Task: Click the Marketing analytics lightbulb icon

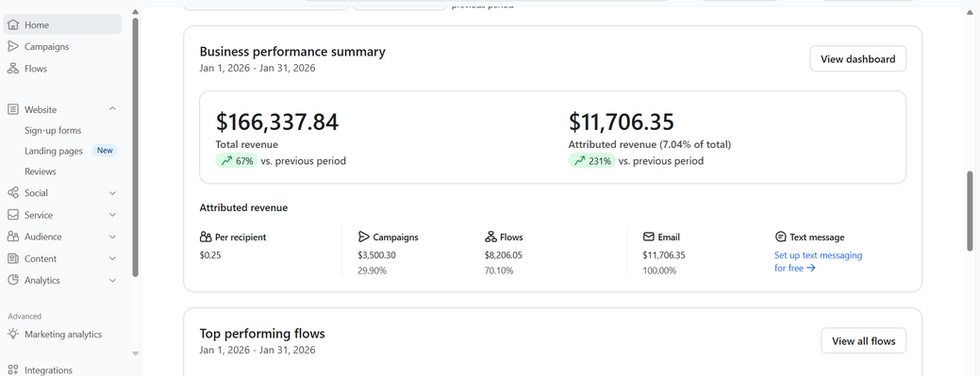Action: [13, 334]
